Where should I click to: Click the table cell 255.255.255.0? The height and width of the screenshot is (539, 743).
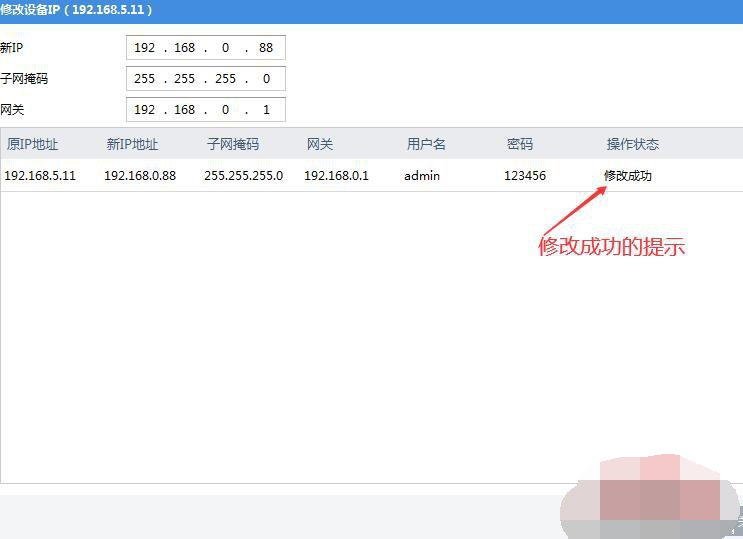tap(244, 176)
